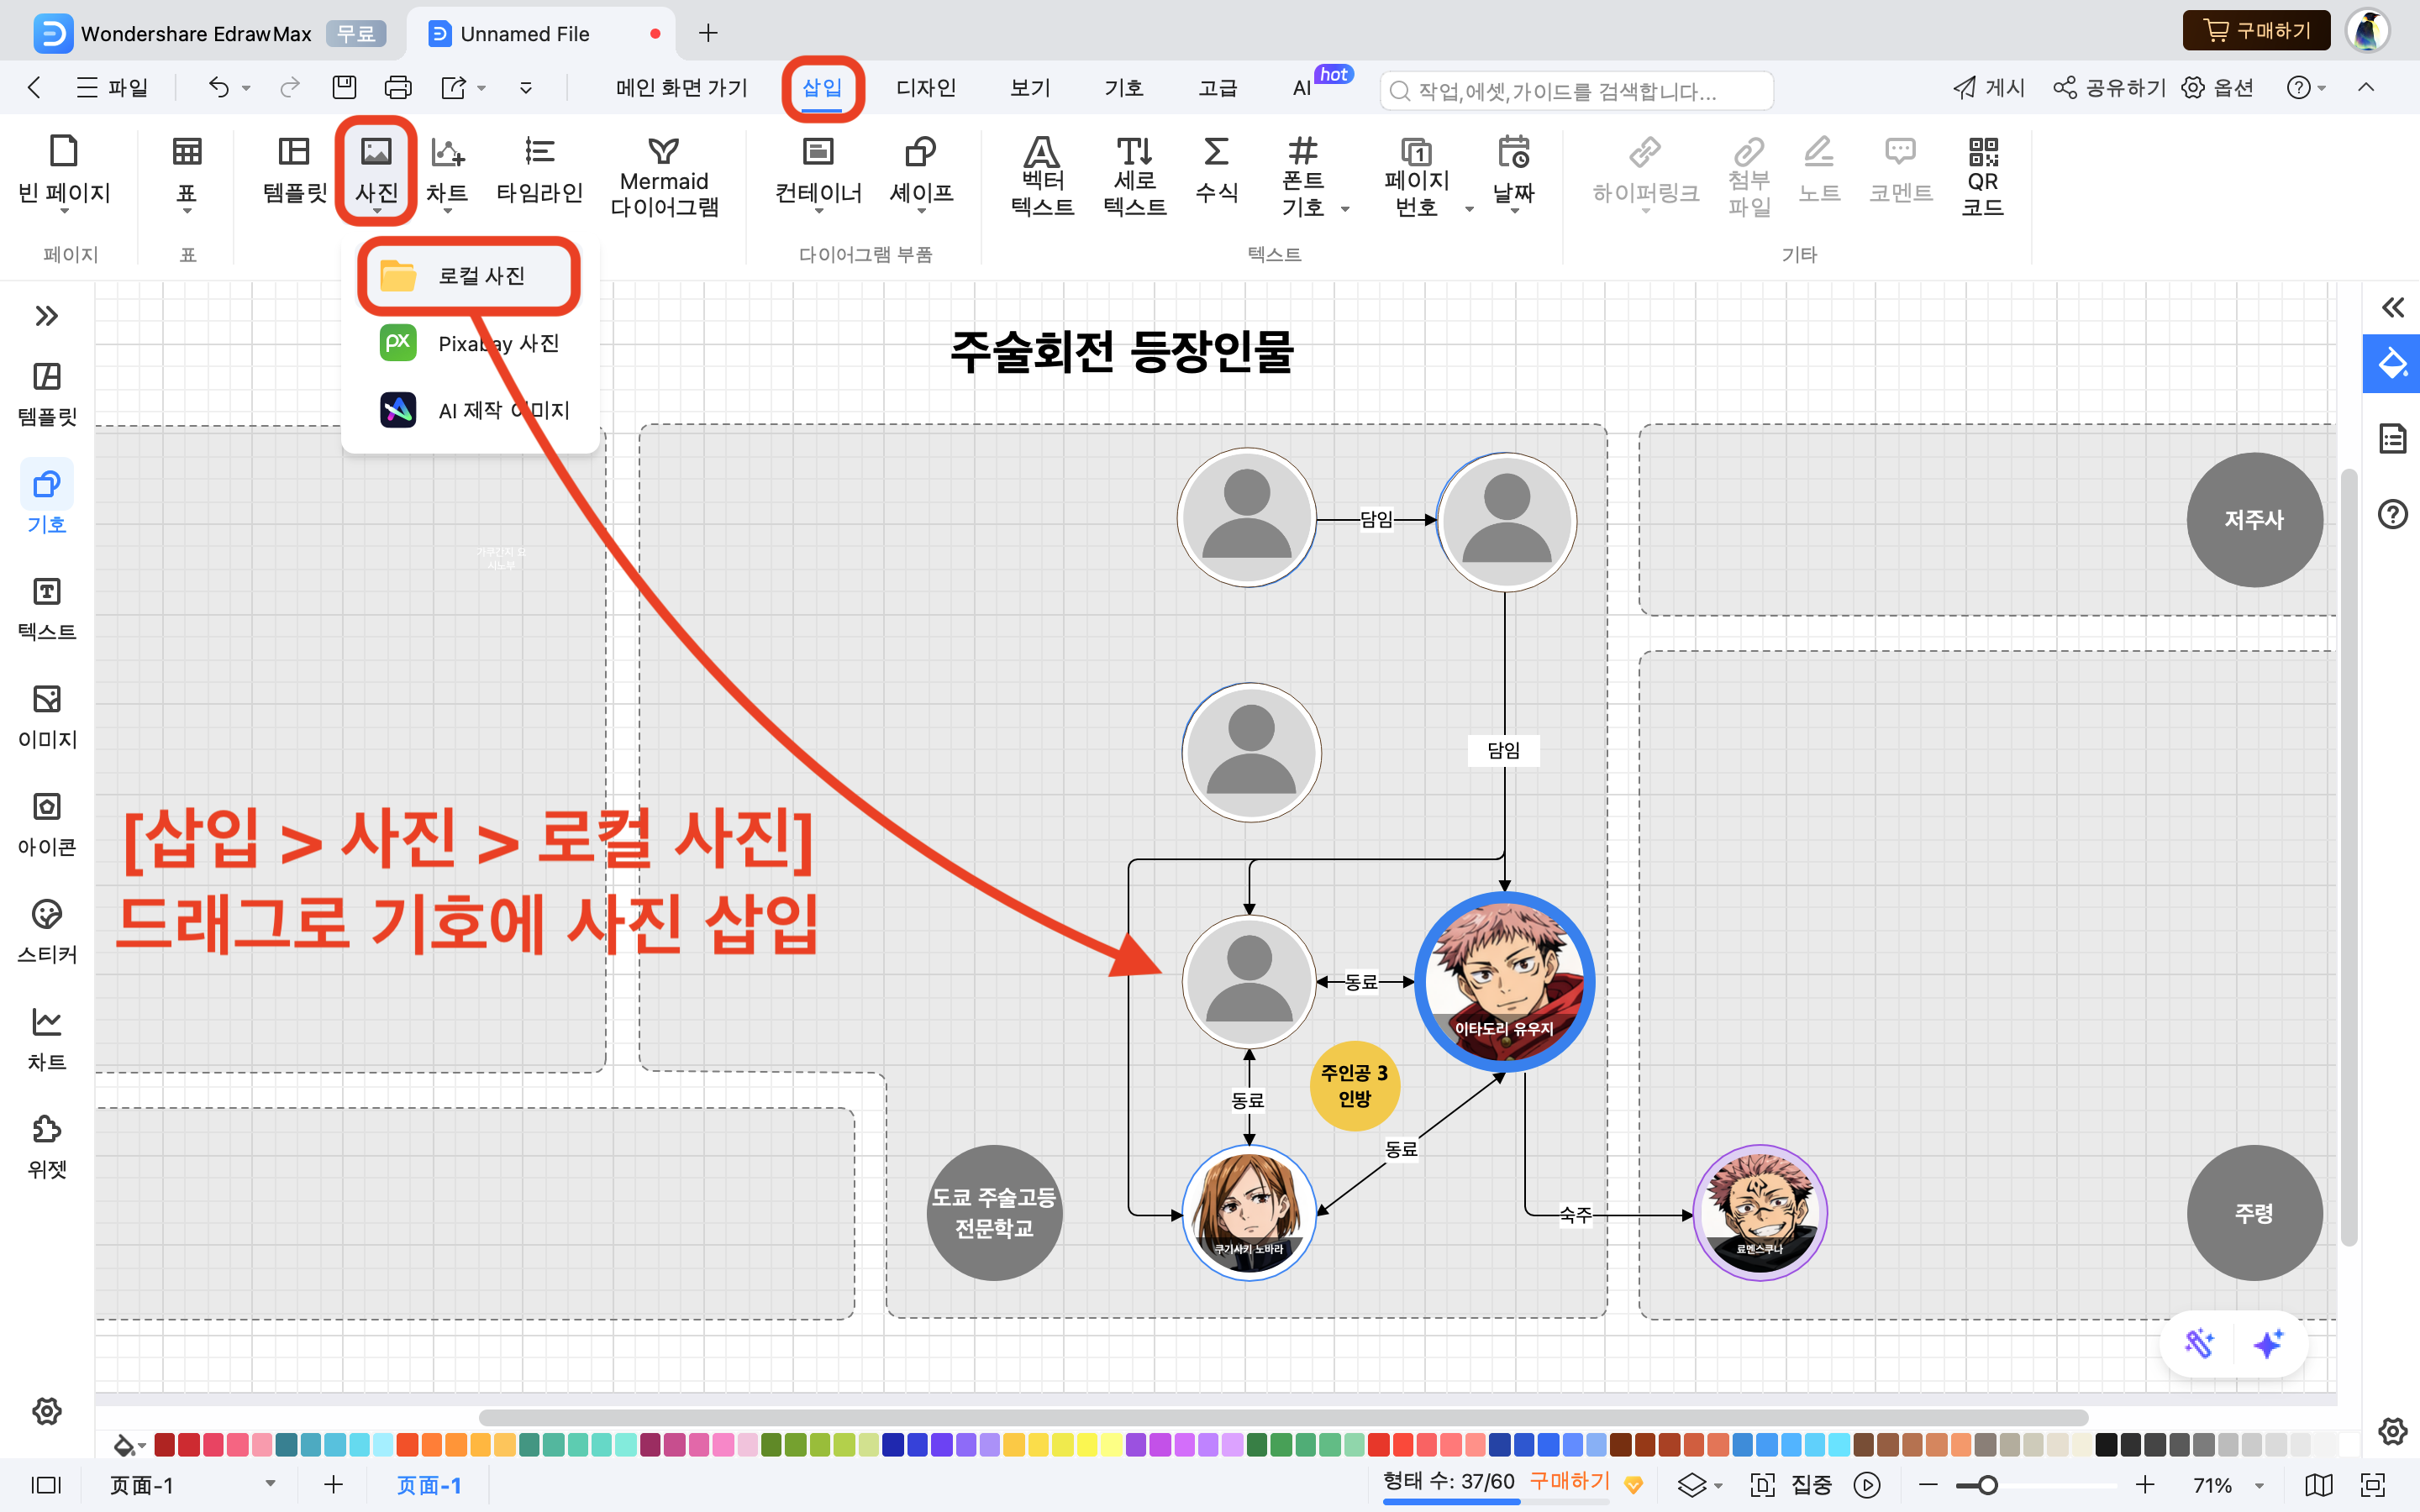Image resolution: width=2420 pixels, height=1512 pixels.
Task: Expand the left sidebar with double chevron
Action: pos(46,316)
